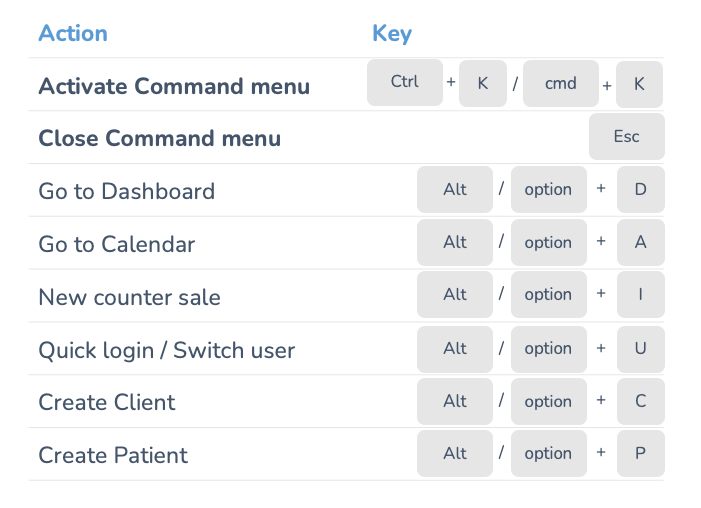701x508 pixels.
Task: Click the K key next to cmd
Action: [640, 84]
